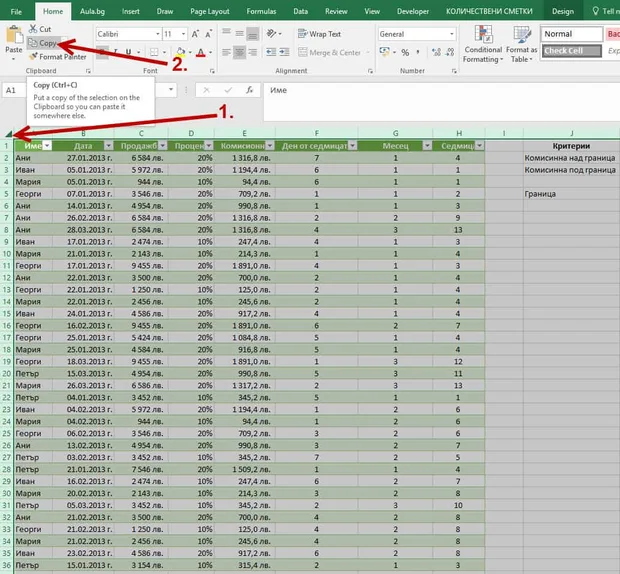Image resolution: width=620 pixels, height=574 pixels.
Task: Open the Комисионн column filter dropdown
Action: coord(270,146)
